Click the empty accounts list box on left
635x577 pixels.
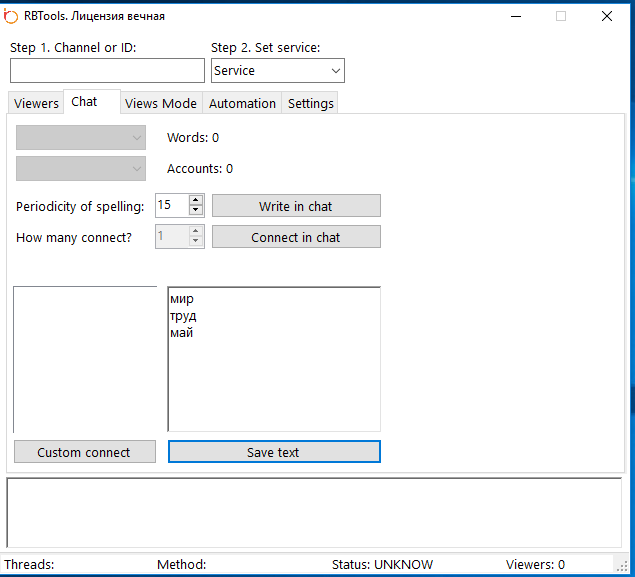[85, 360]
